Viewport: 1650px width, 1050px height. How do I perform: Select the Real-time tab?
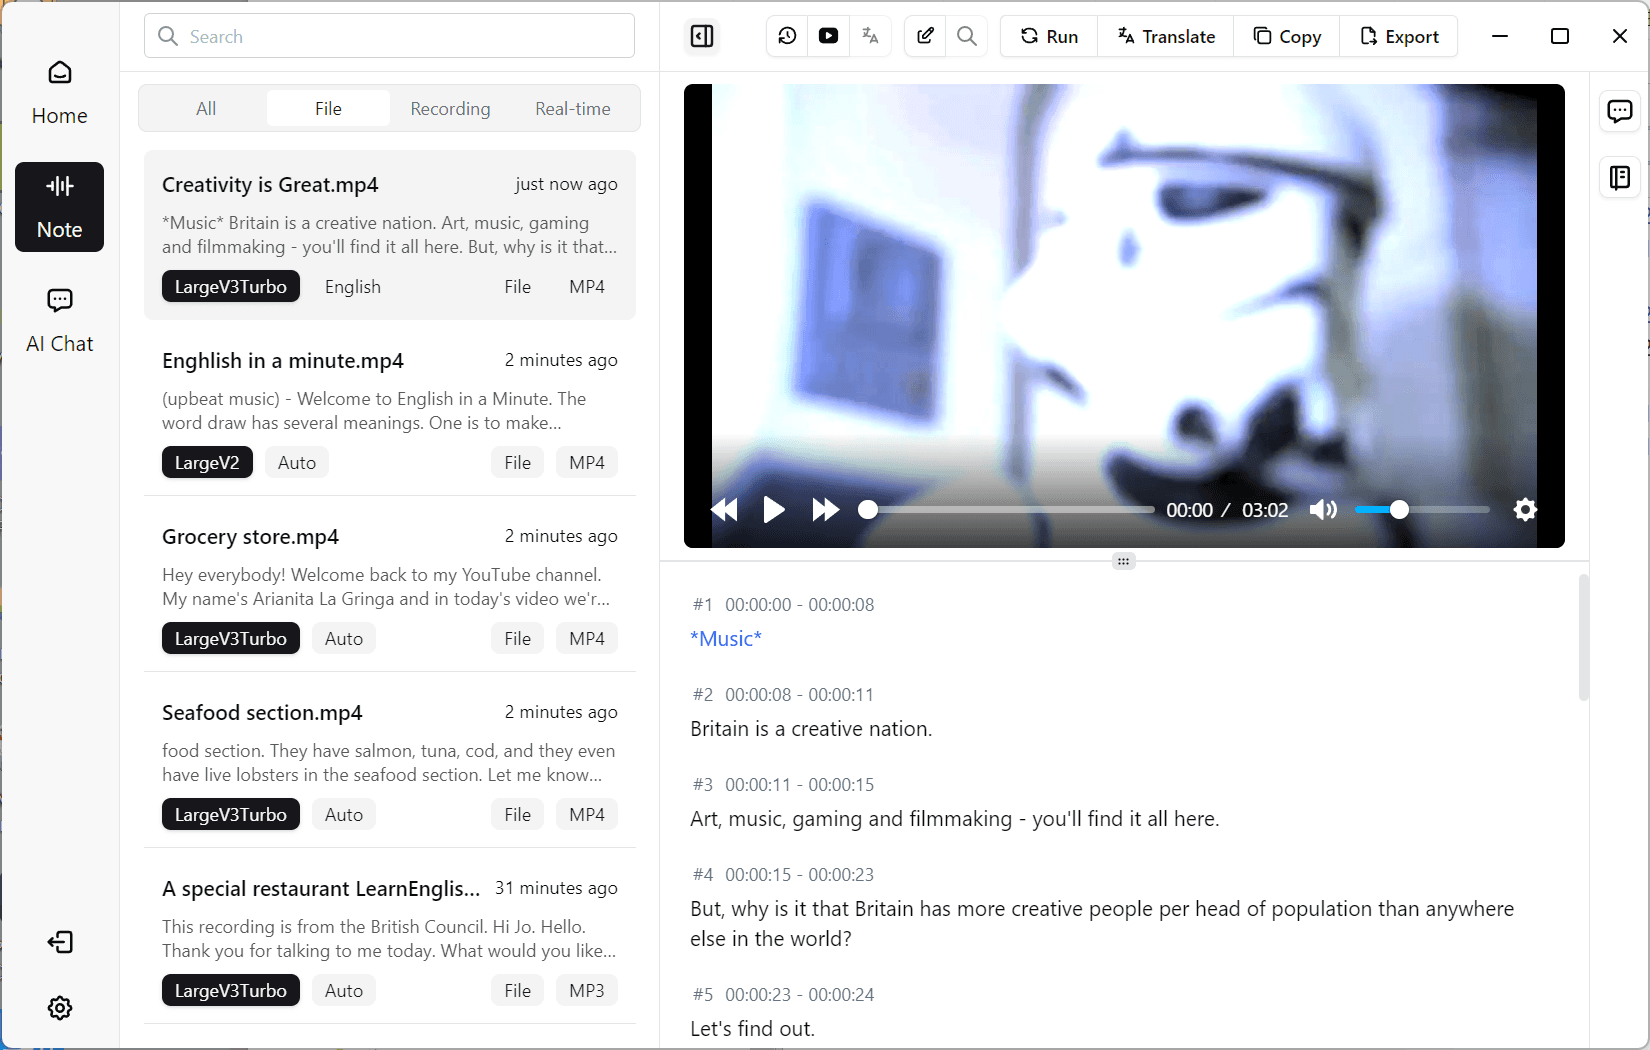[x=572, y=109]
